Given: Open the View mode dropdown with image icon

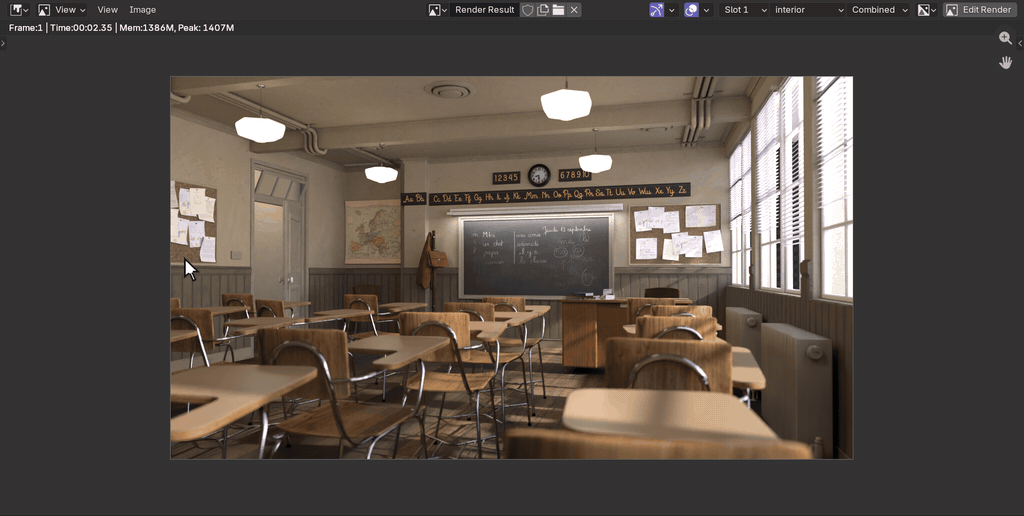Looking at the screenshot, I should click(x=62, y=10).
